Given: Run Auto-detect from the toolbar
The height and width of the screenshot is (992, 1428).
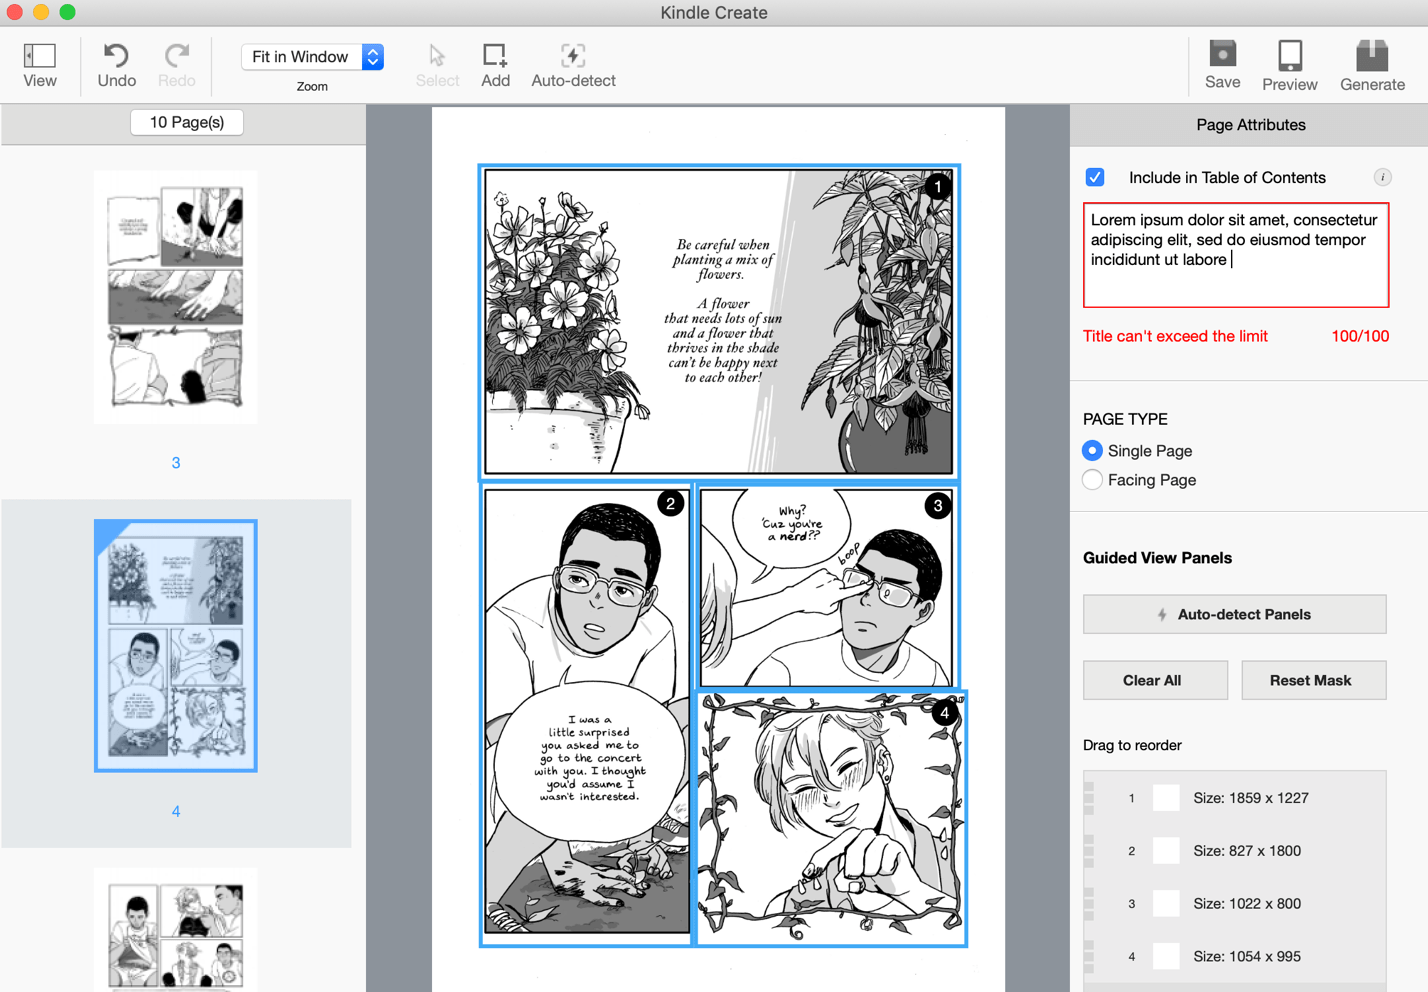Looking at the screenshot, I should tap(573, 56).
